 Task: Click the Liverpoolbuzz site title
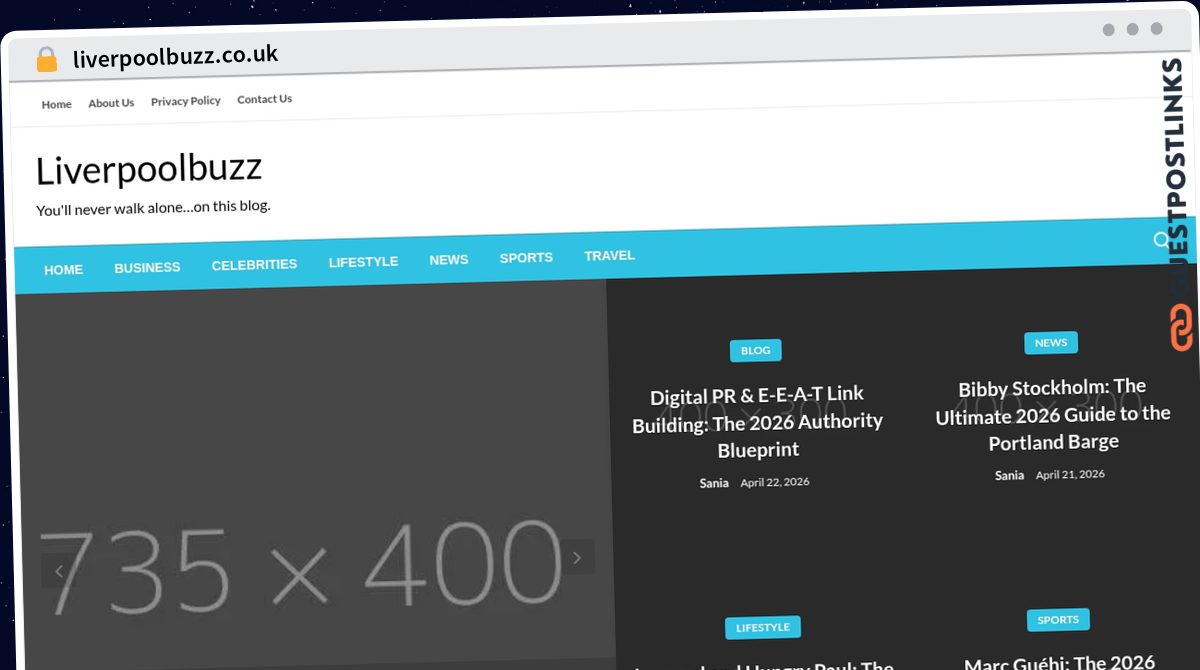pyautogui.click(x=149, y=168)
